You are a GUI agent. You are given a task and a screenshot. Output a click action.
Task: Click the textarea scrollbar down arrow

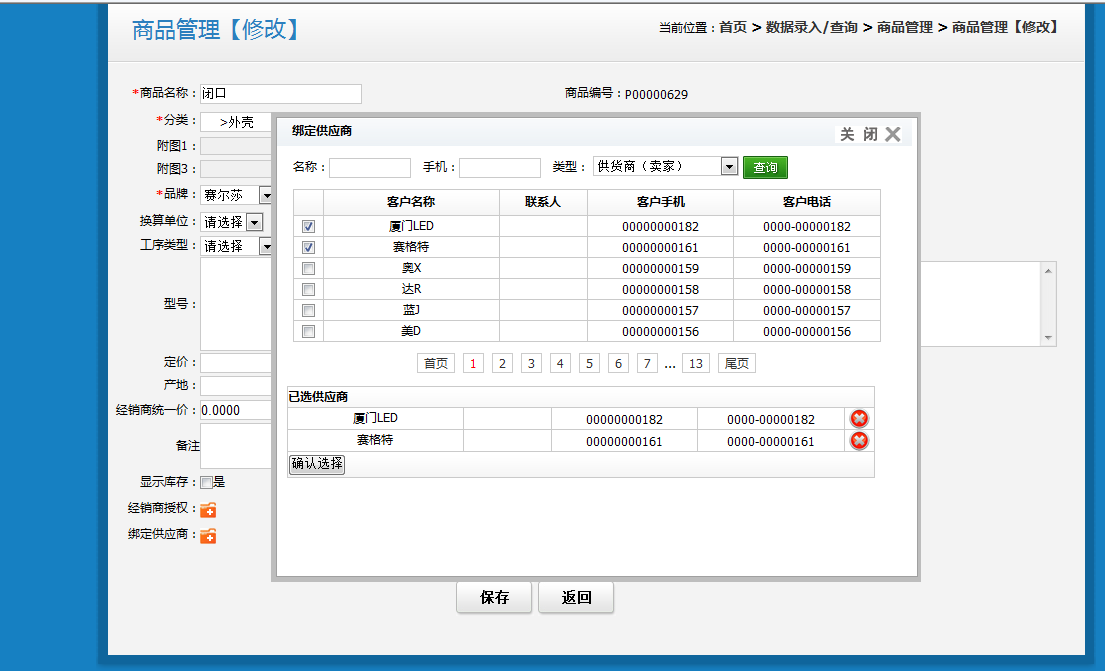1048,338
